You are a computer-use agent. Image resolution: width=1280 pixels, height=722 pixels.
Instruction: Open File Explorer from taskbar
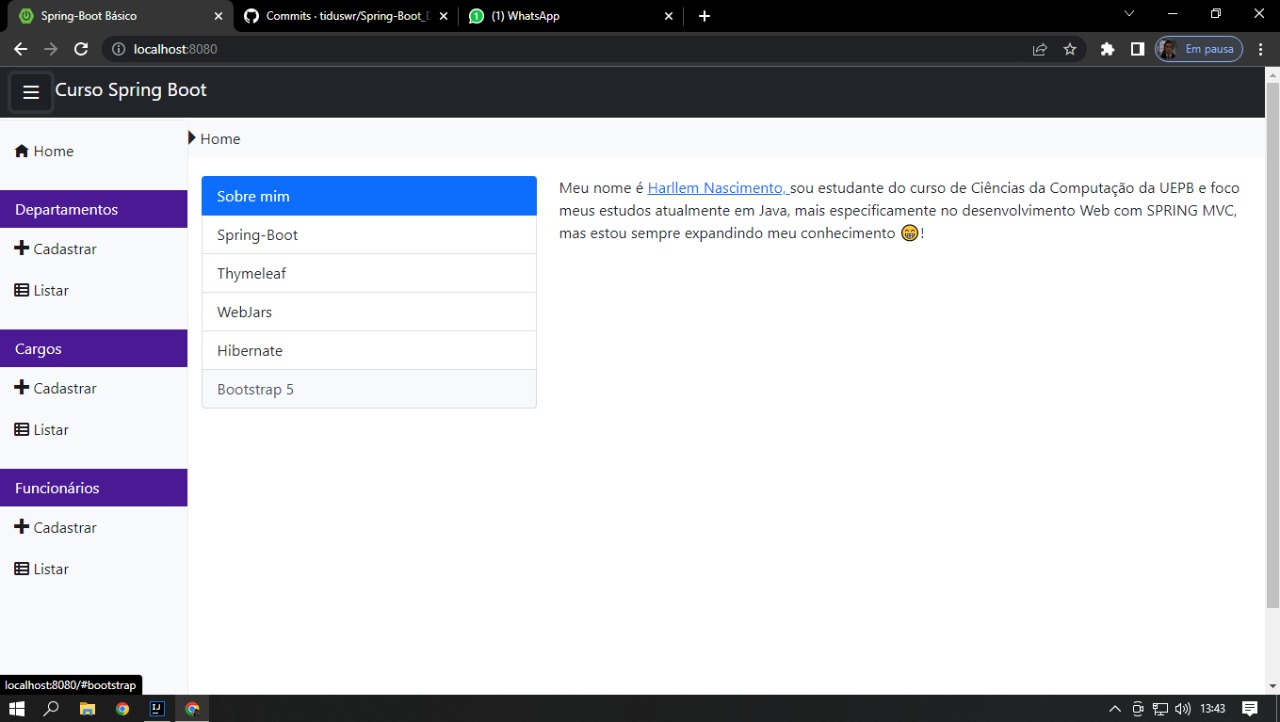(87, 709)
